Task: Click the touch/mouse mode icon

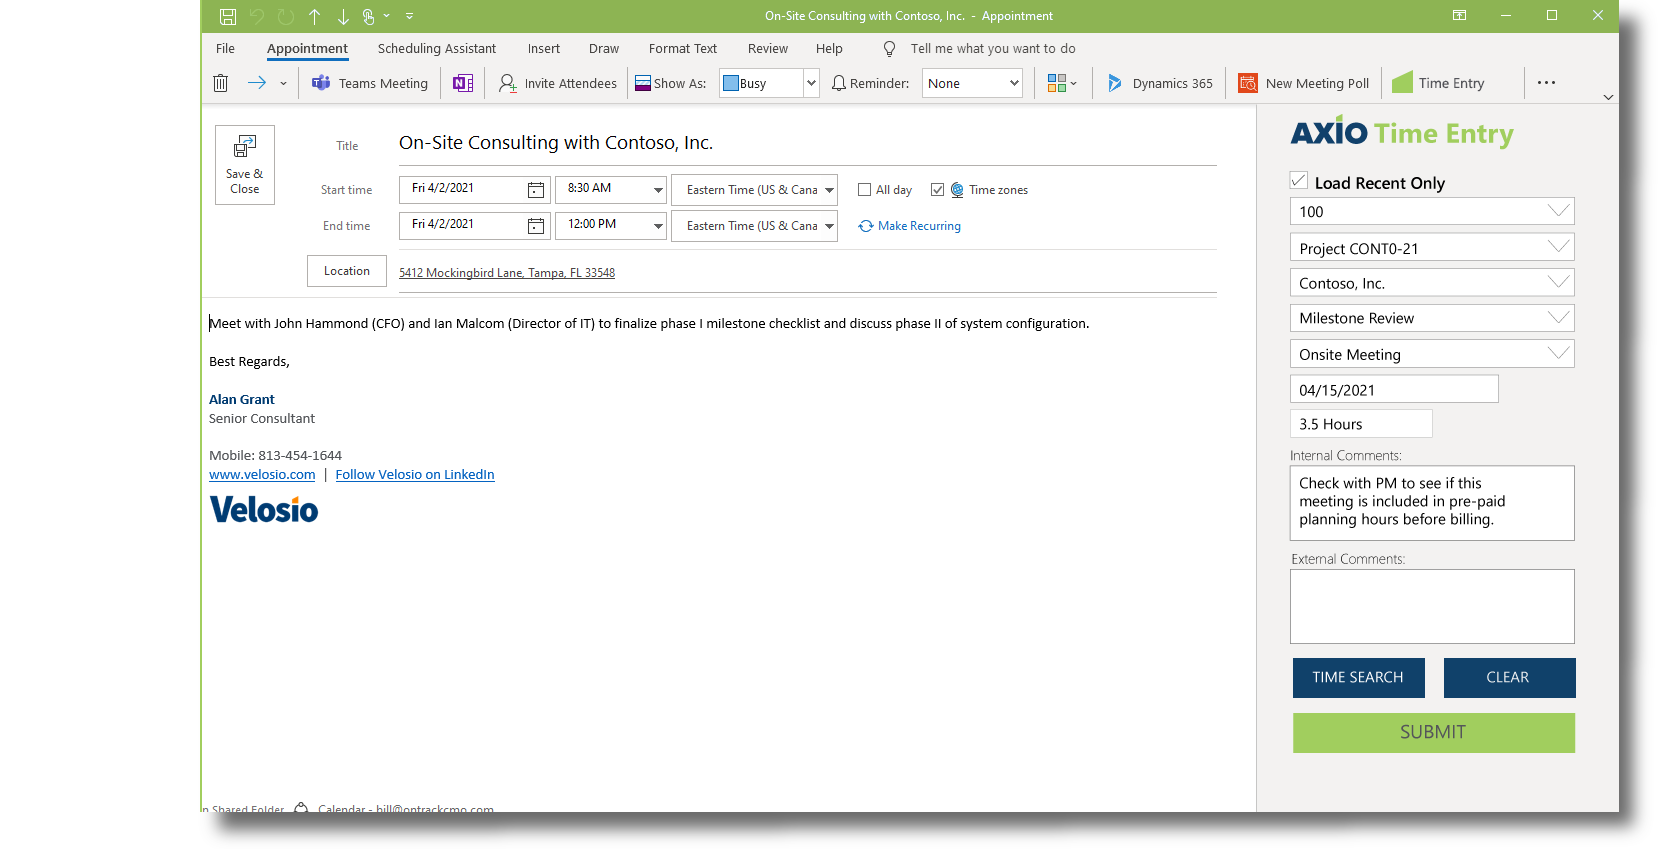Action: tap(369, 16)
